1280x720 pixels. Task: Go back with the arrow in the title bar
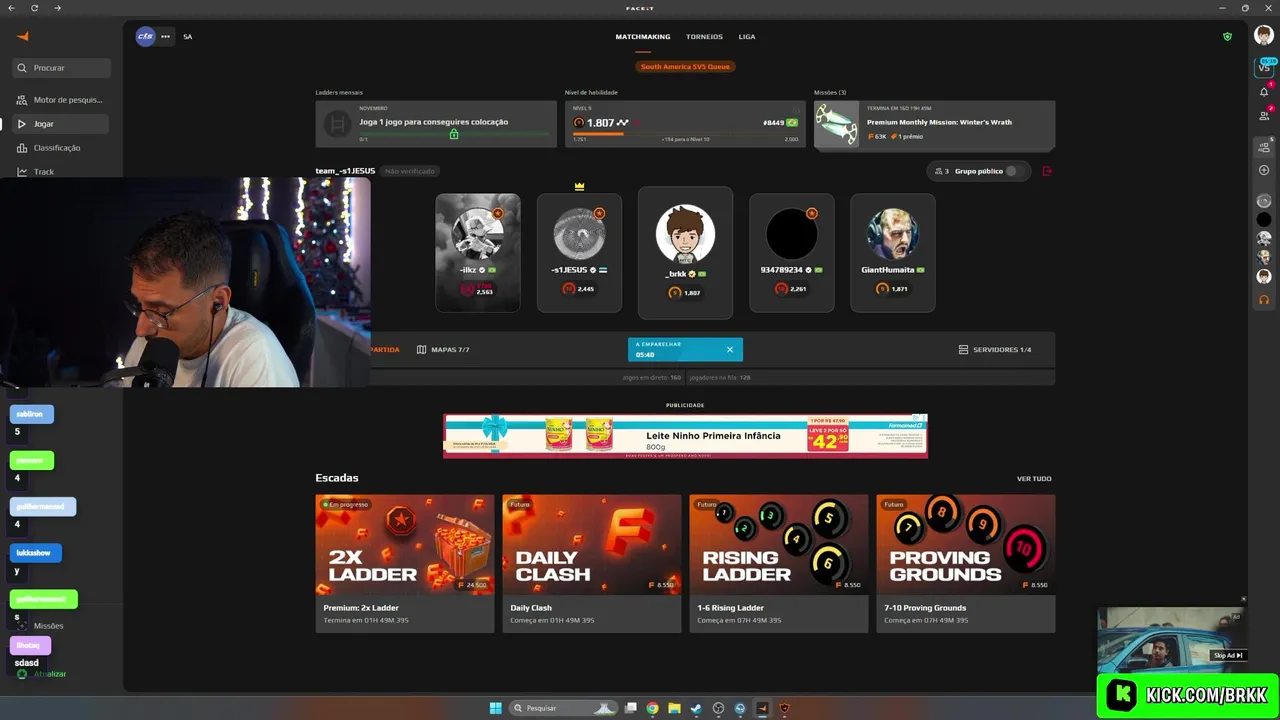[x=11, y=8]
